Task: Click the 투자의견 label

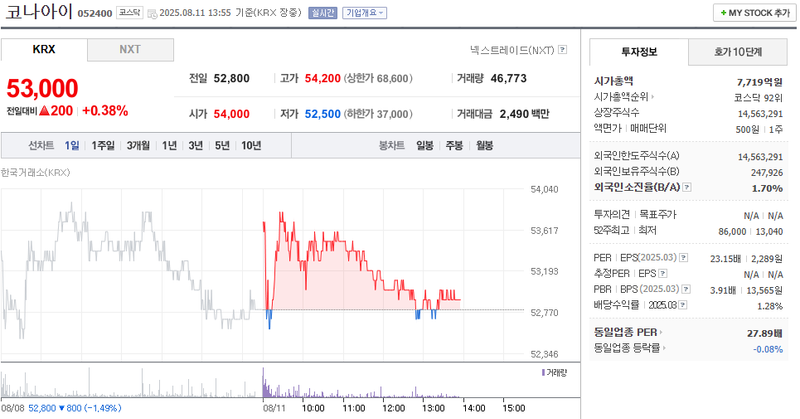Action: [x=612, y=214]
